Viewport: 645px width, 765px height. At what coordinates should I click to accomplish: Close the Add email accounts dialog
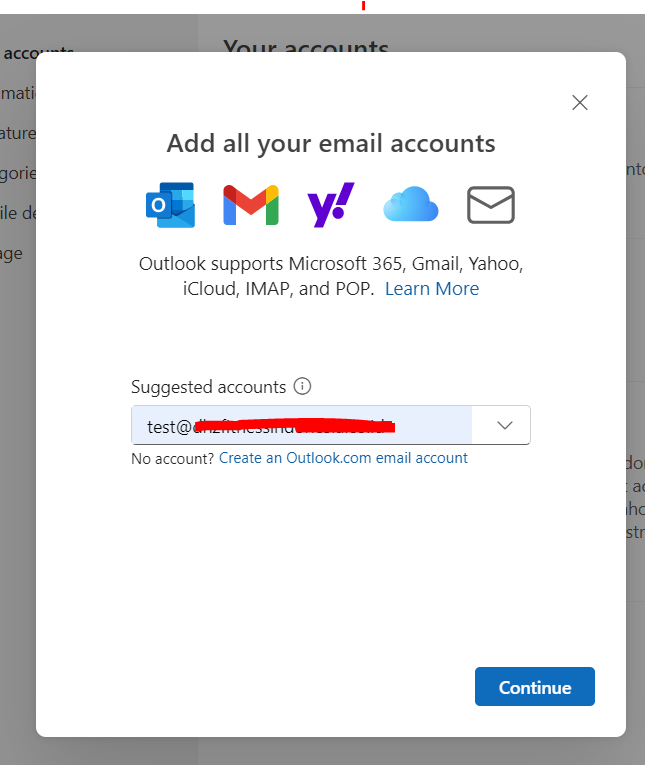(x=580, y=102)
